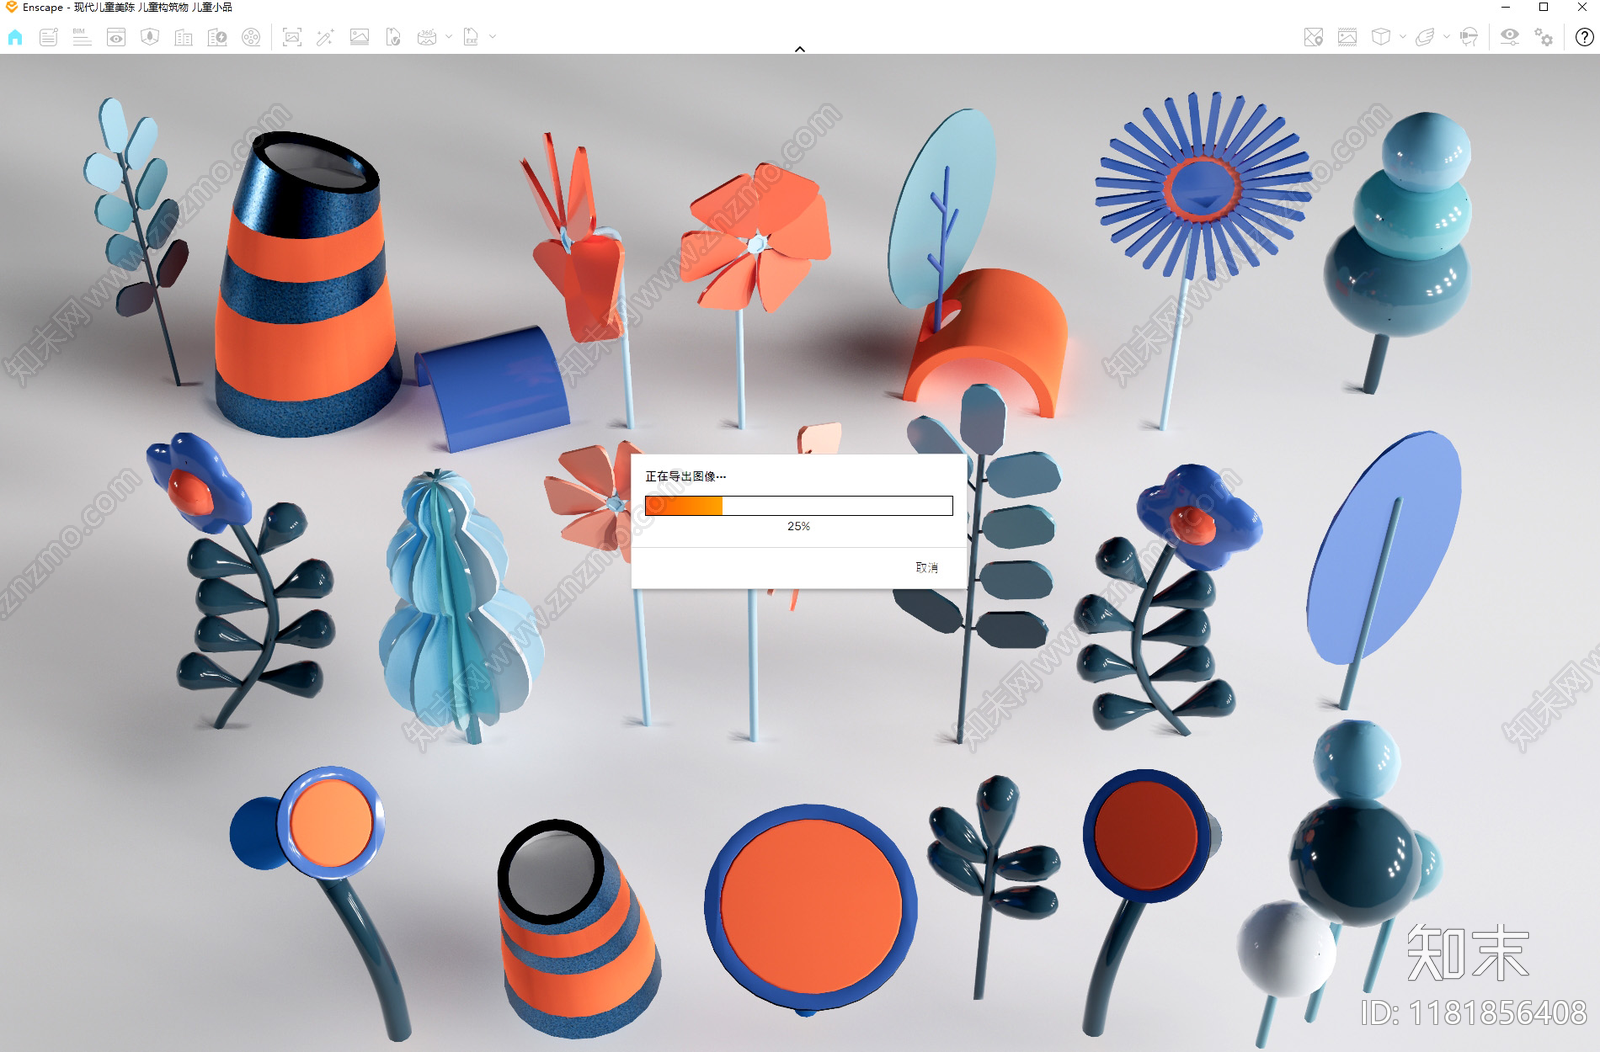Screen dimensions: 1600x1052
Task: Click the cube view mode icon
Action: 1381,37
